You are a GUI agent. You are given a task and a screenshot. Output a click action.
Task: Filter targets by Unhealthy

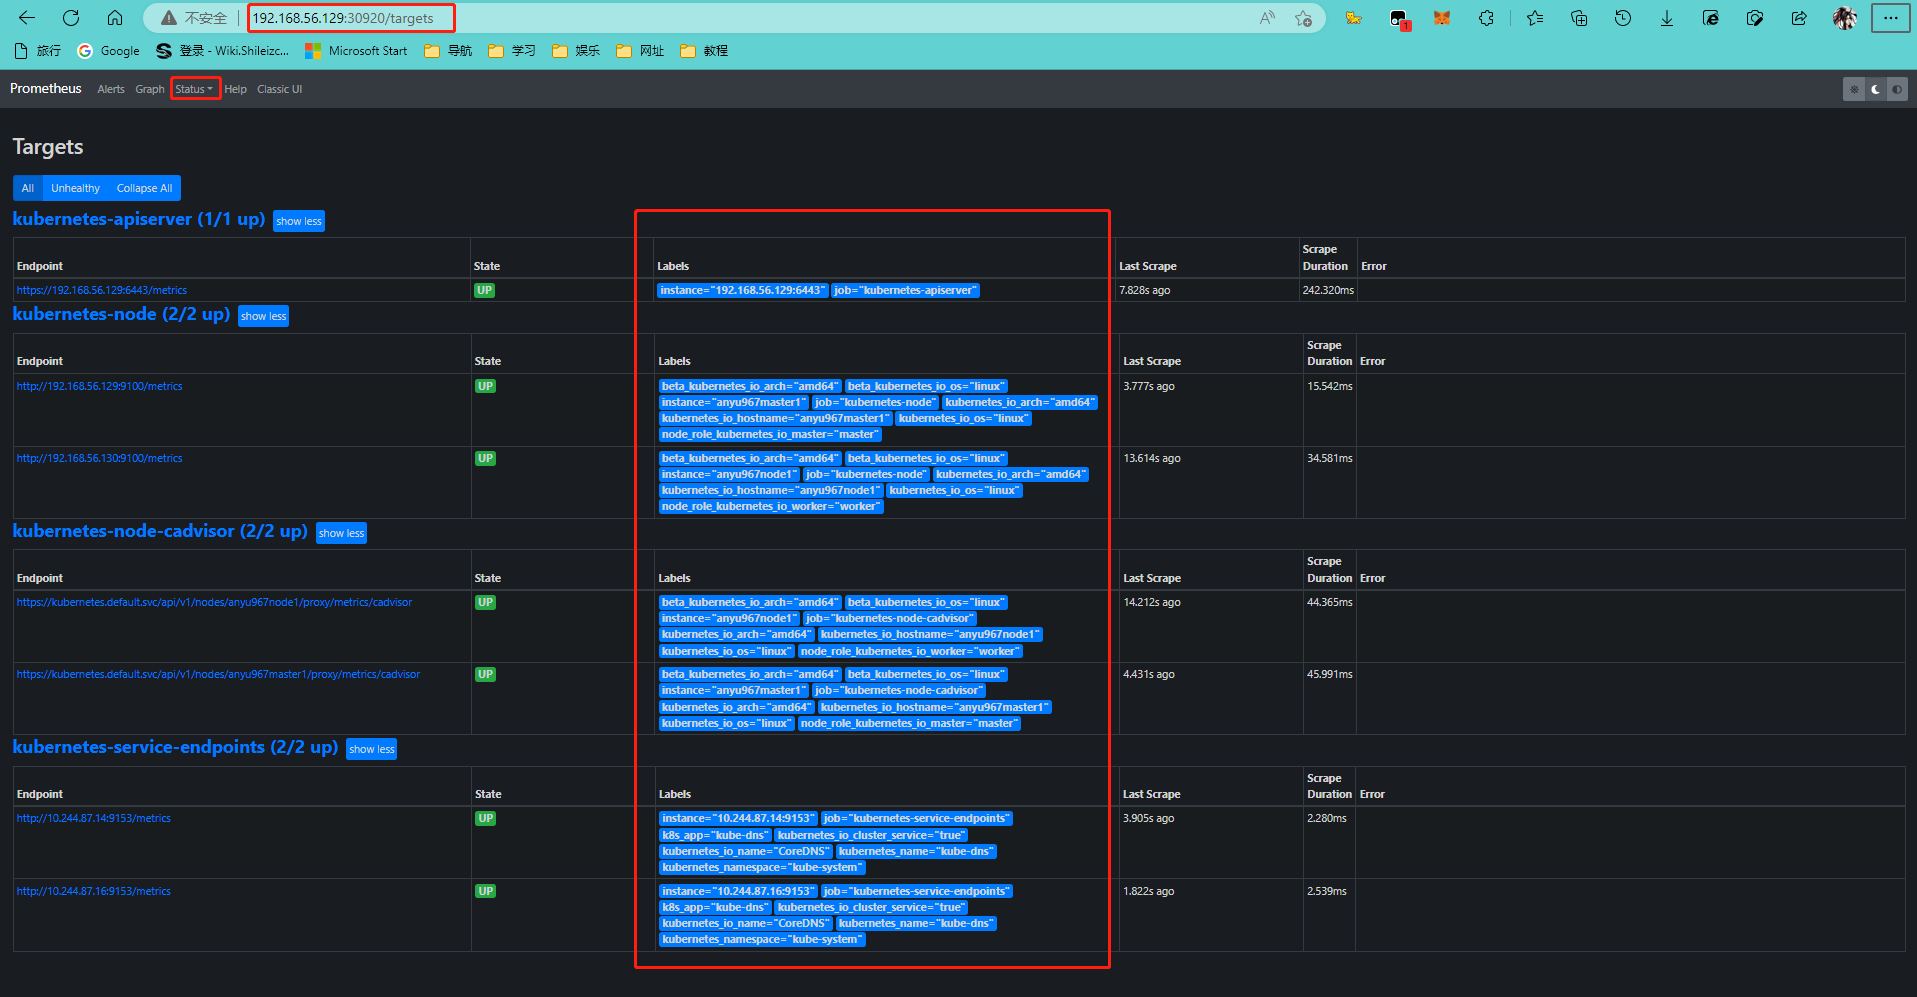(x=75, y=188)
